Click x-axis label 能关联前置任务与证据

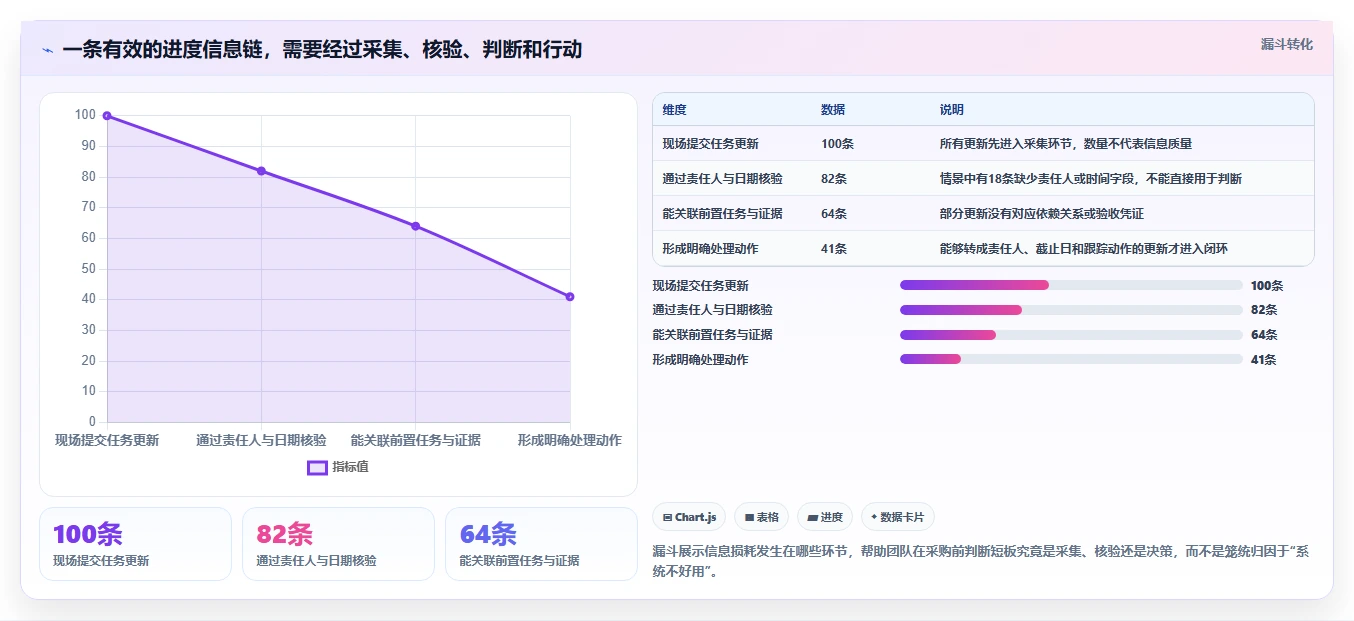[x=416, y=440]
